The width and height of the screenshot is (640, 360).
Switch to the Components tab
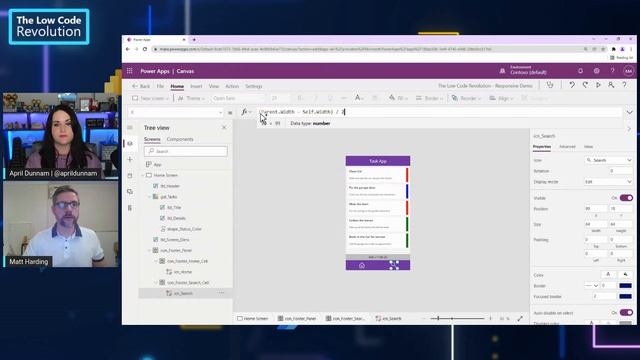point(180,139)
